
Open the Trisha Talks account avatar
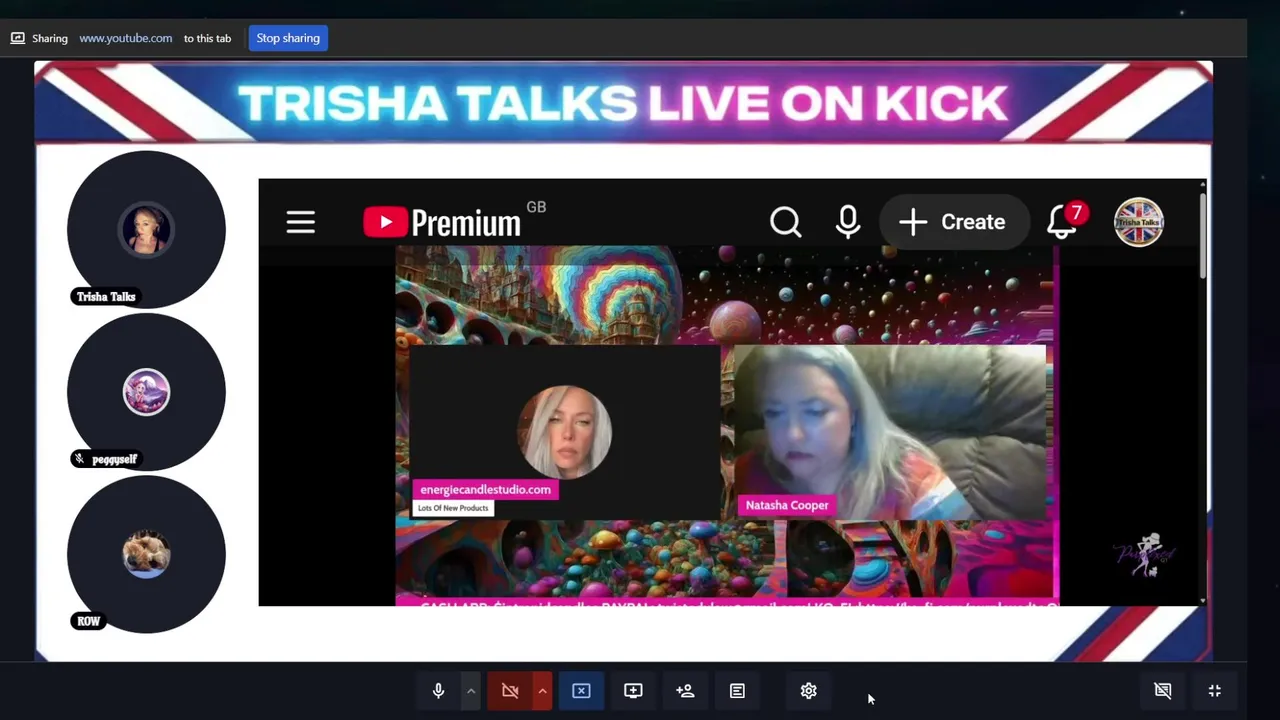tap(1139, 222)
